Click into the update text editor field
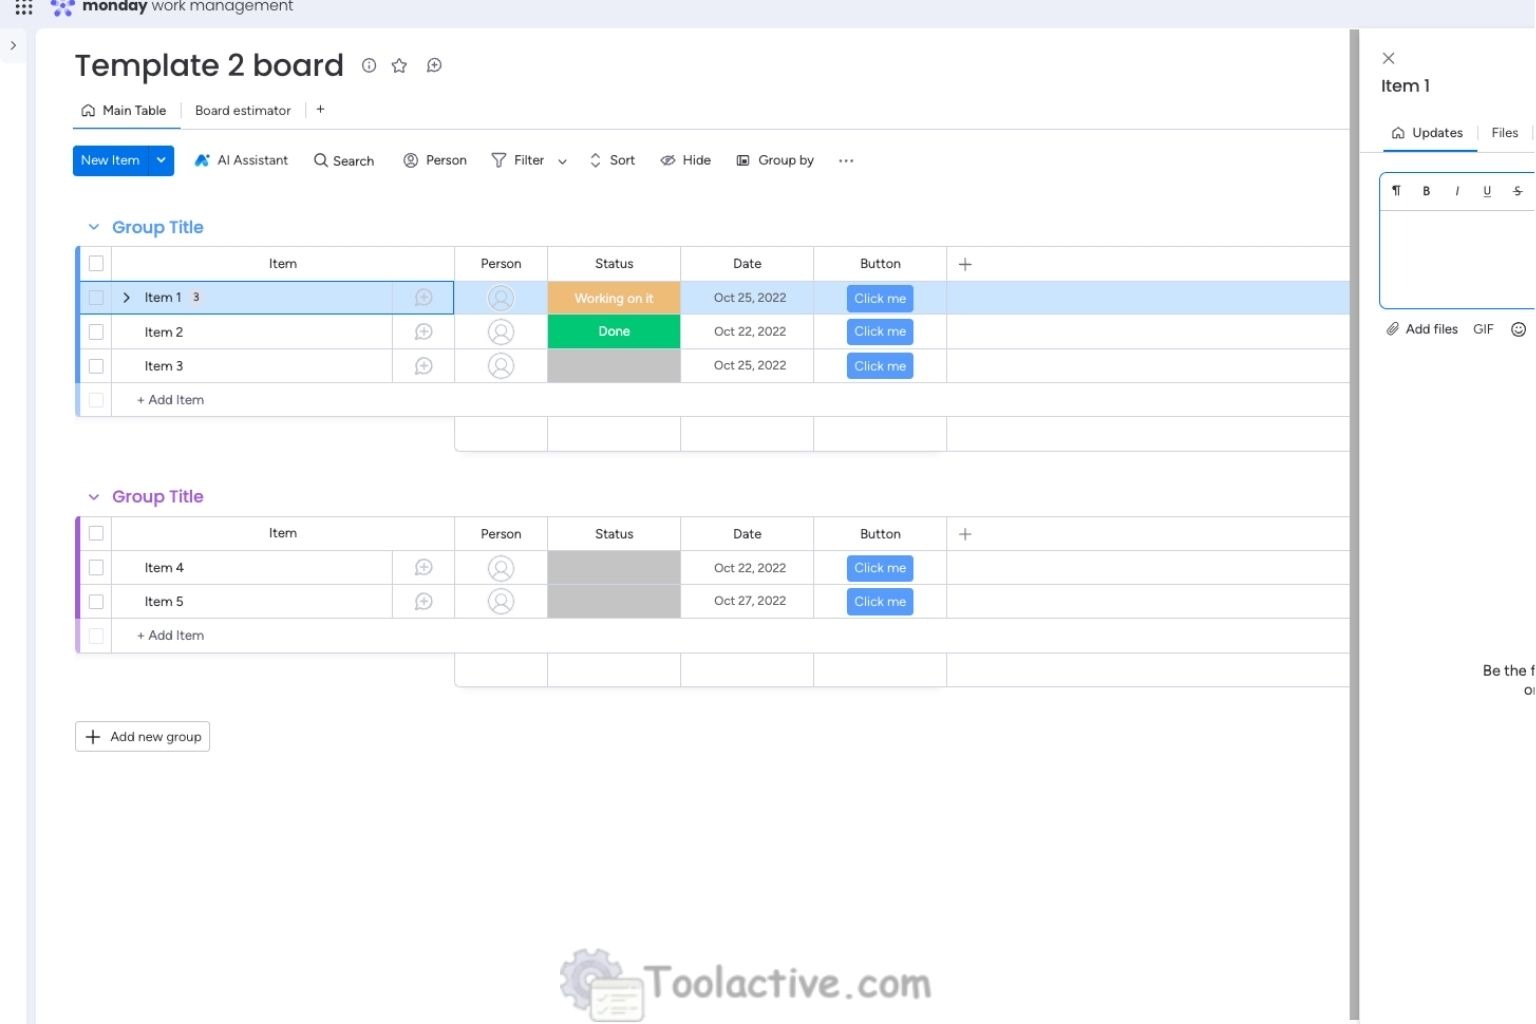The width and height of the screenshot is (1536, 1024). click(1456, 256)
